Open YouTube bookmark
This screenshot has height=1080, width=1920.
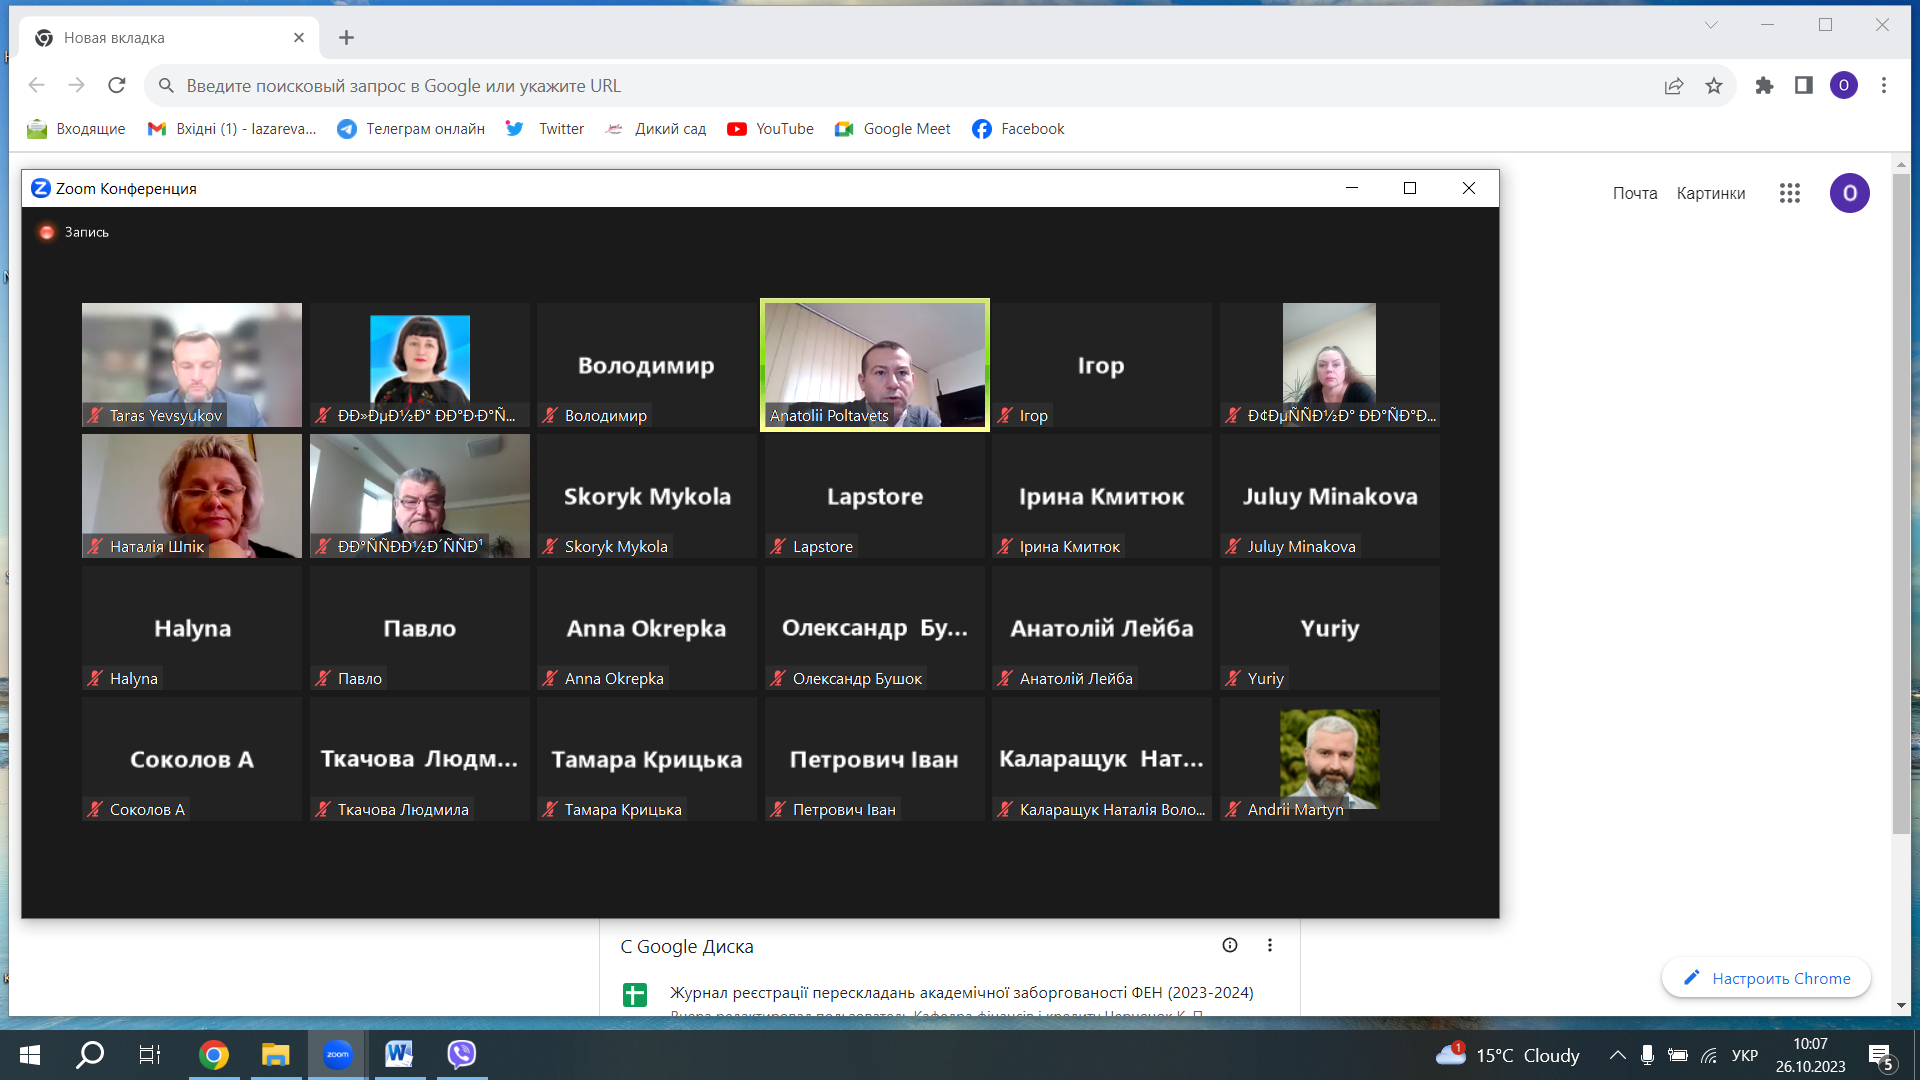point(770,129)
